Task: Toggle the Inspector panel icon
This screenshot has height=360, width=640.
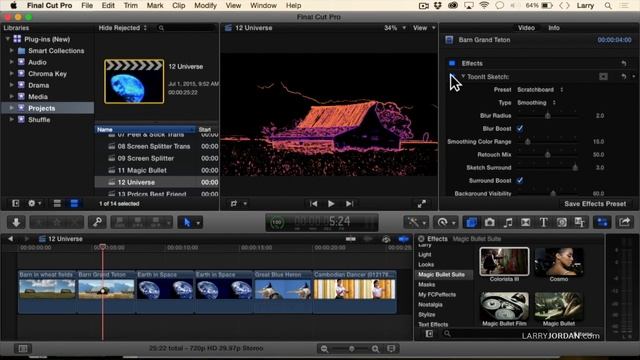Action: pyautogui.click(x=602, y=222)
